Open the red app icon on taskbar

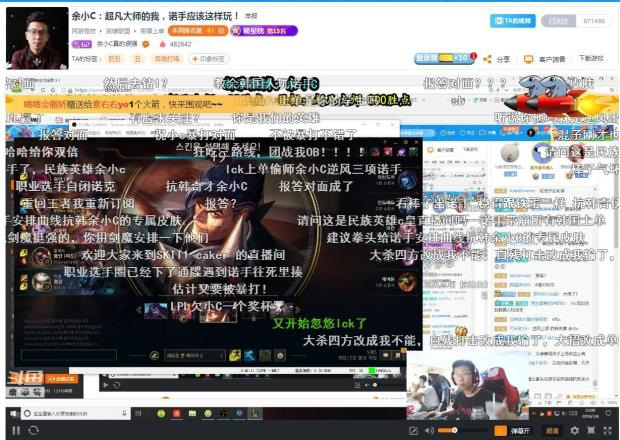click(x=176, y=414)
